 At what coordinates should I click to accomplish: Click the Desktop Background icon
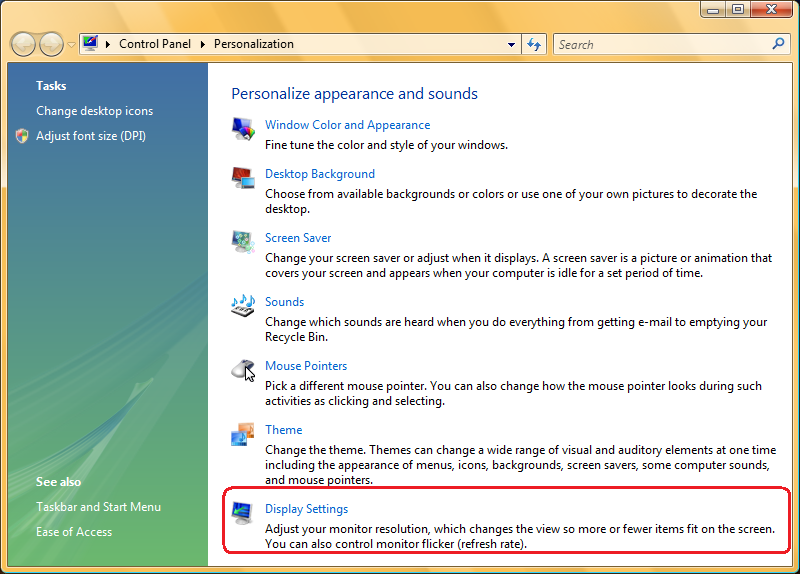[x=243, y=178]
